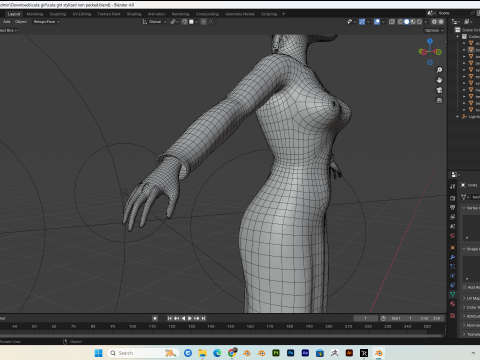Click the zoom magnifier viewport icon
The width and height of the screenshot is (480, 360).
(x=439, y=70)
